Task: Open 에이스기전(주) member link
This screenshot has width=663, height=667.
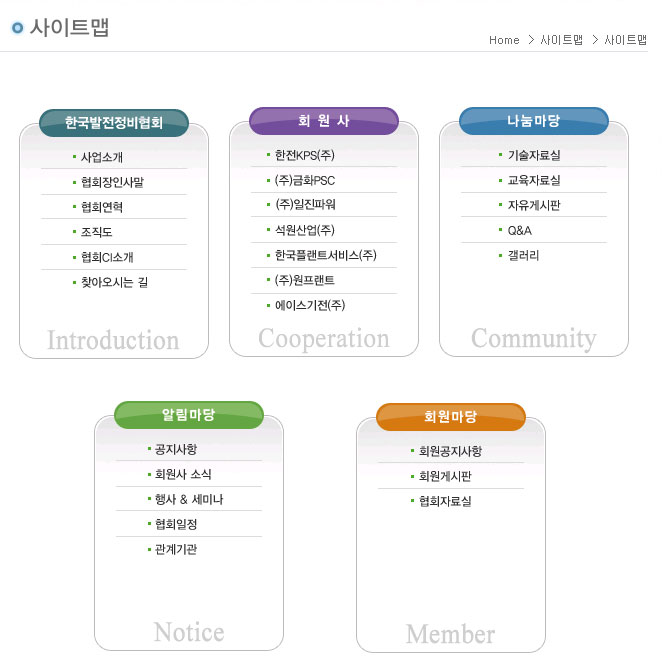Action: coord(310,305)
